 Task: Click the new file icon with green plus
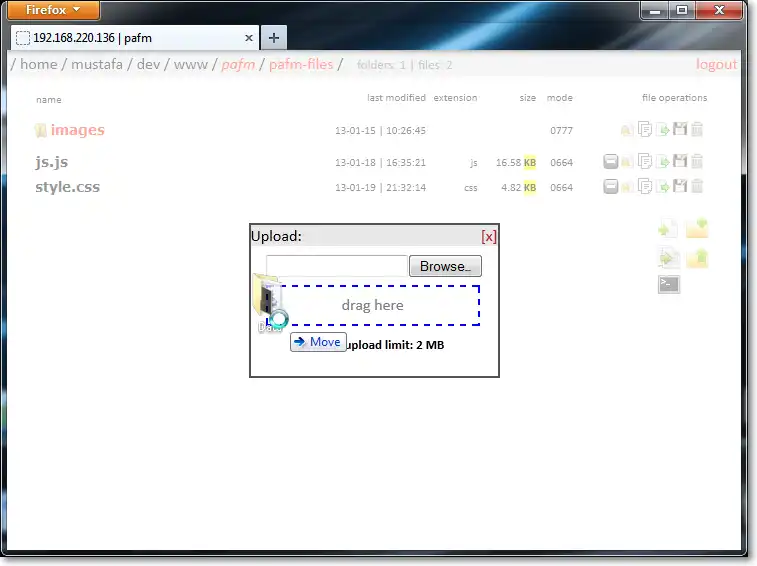click(668, 228)
